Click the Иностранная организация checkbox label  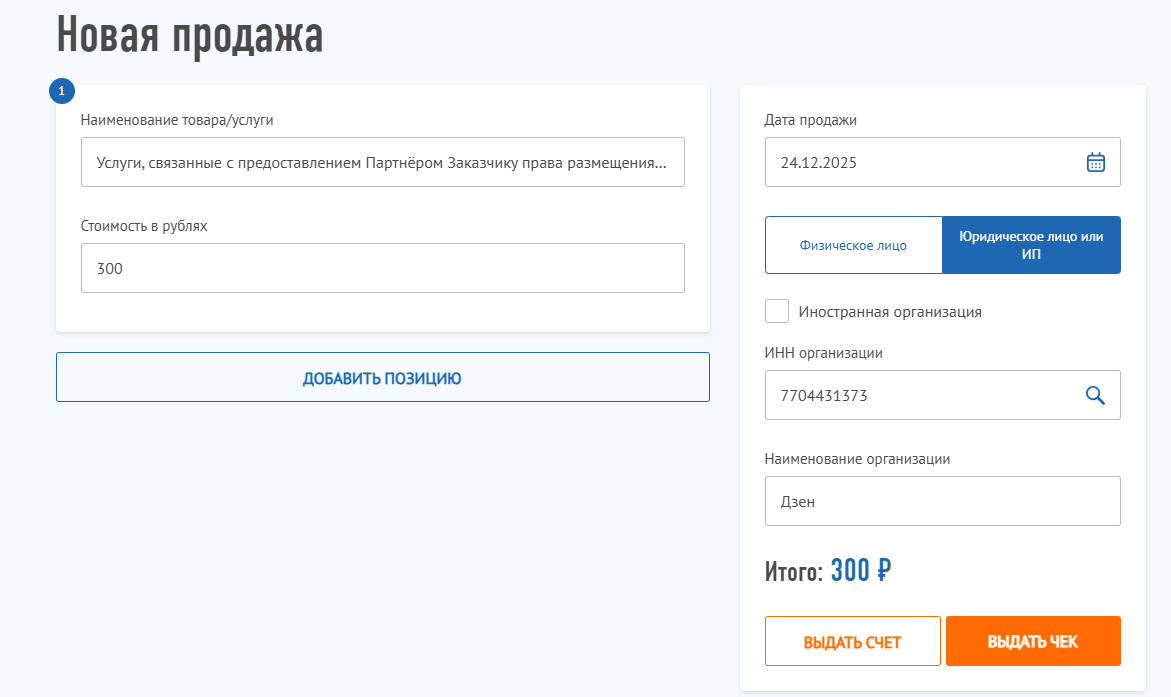[x=890, y=312]
